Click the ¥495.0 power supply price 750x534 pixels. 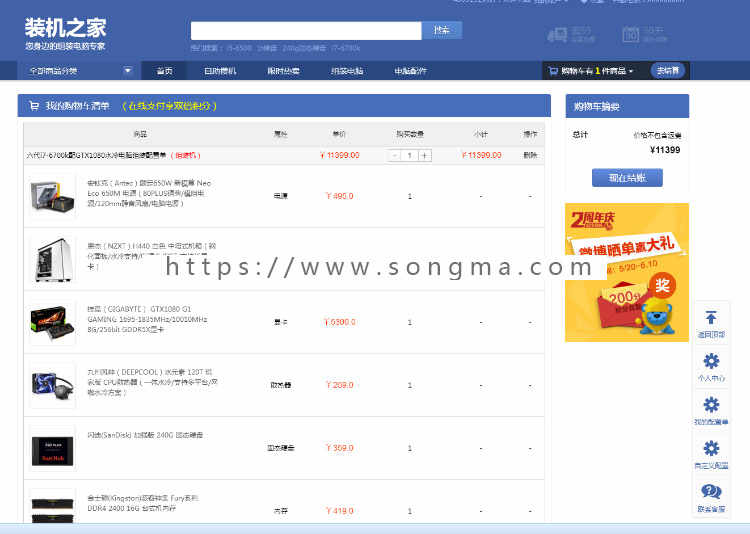[340, 196]
